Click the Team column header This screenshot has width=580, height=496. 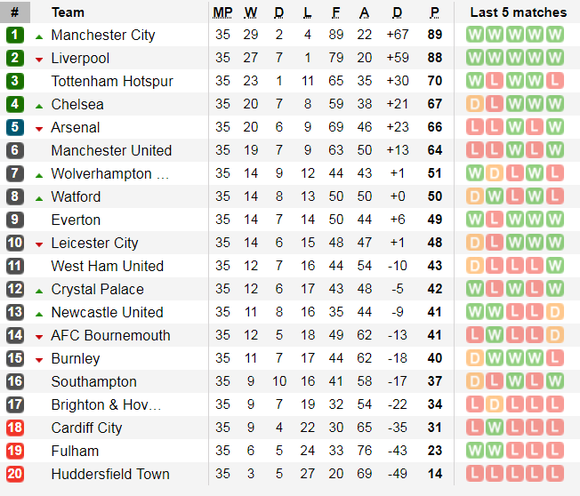click(x=68, y=12)
